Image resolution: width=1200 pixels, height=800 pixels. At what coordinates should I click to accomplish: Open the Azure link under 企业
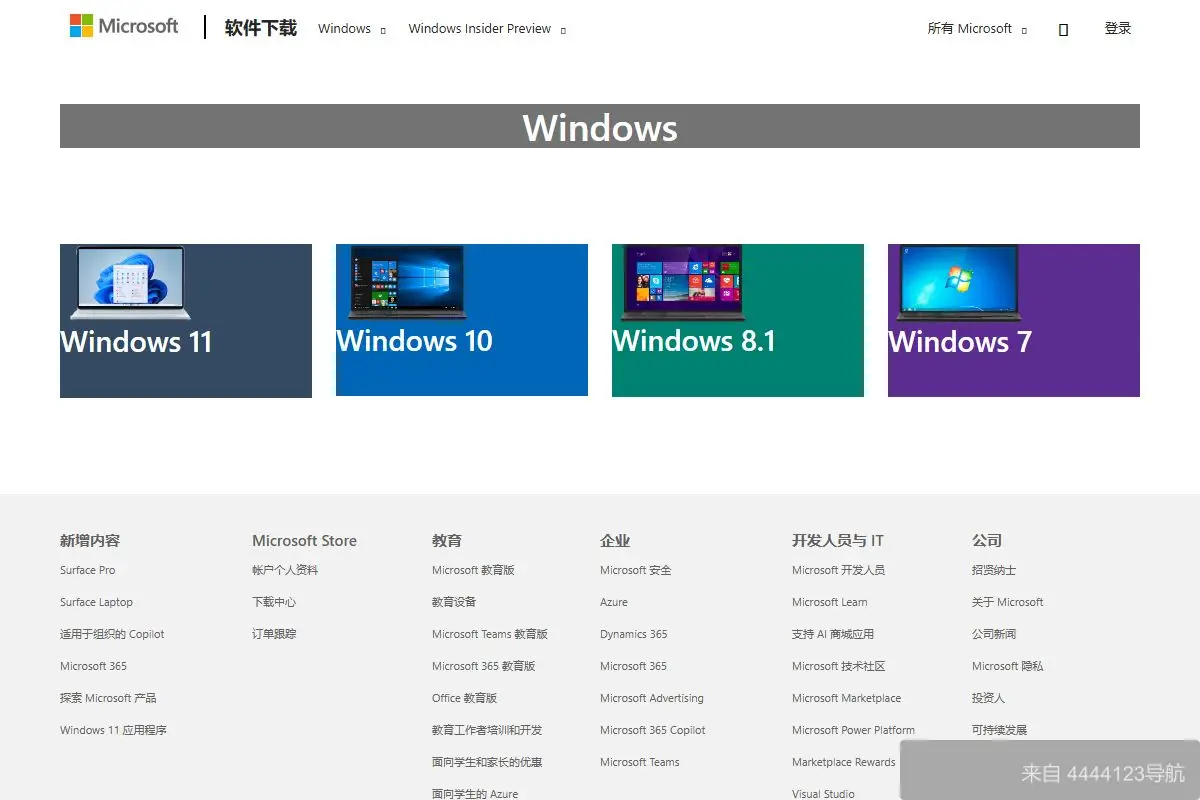613,602
